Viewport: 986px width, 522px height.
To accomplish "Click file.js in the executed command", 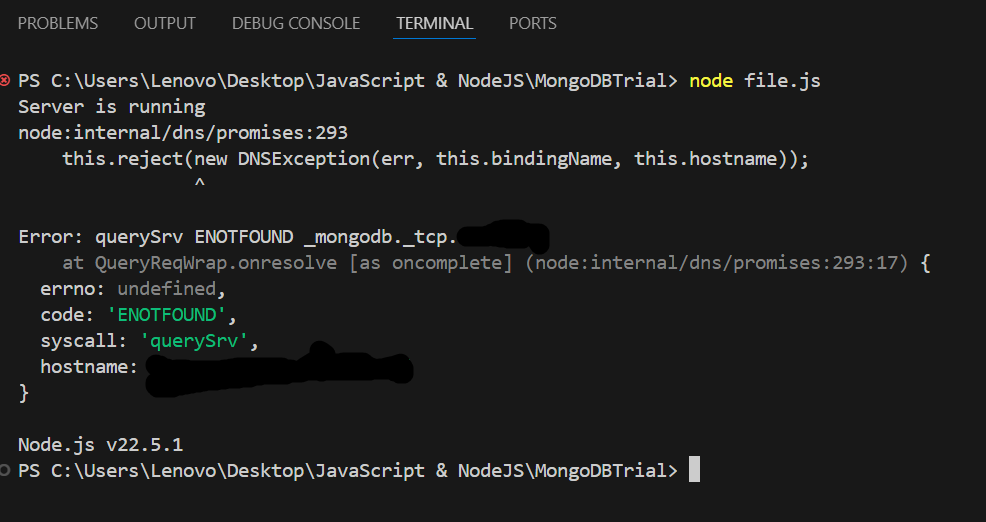I will (x=782, y=80).
